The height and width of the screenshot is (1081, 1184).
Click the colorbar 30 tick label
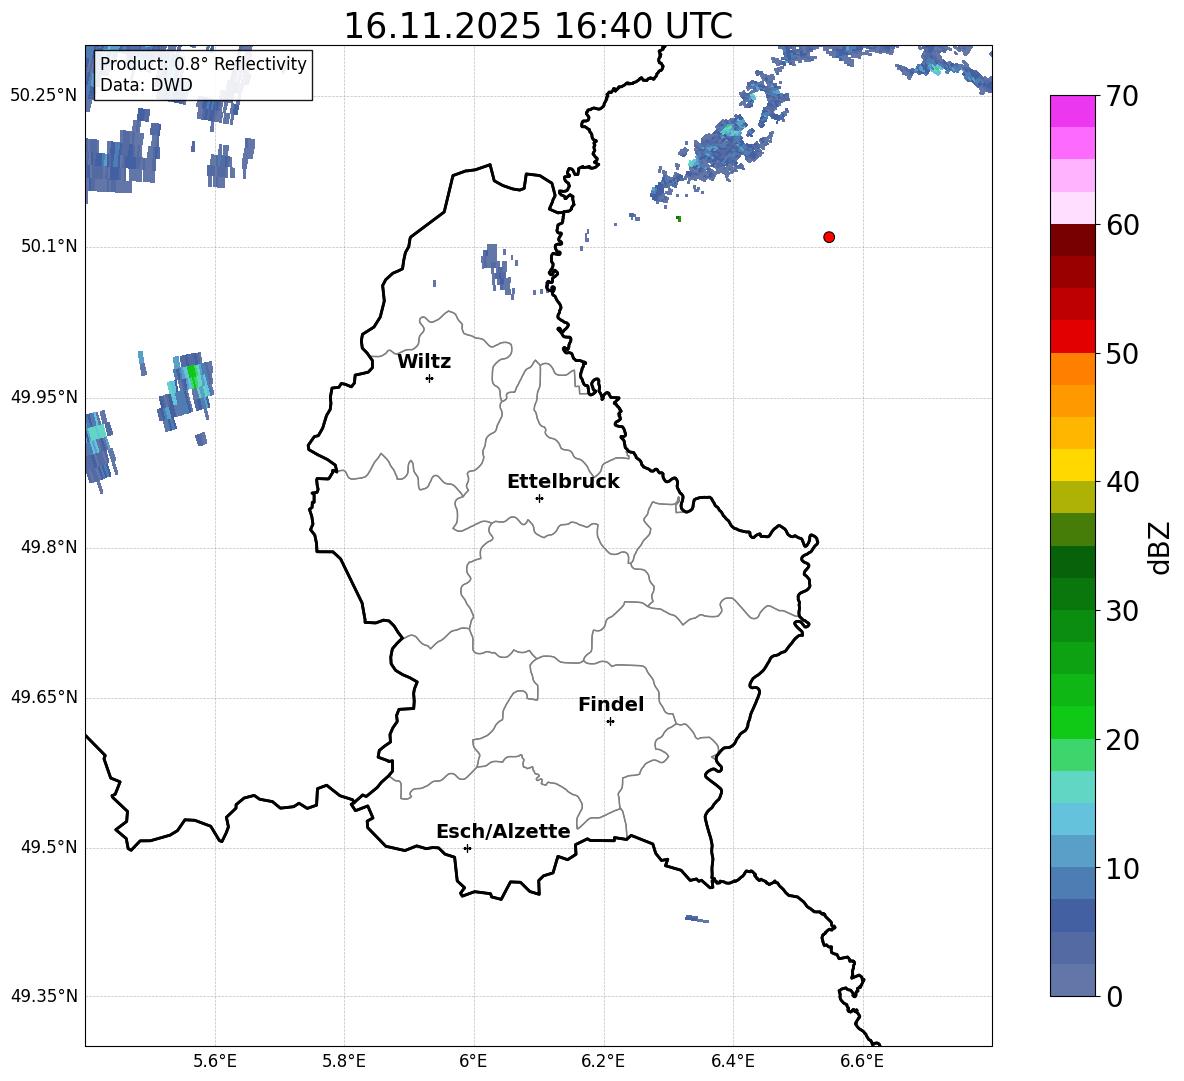1122,611
